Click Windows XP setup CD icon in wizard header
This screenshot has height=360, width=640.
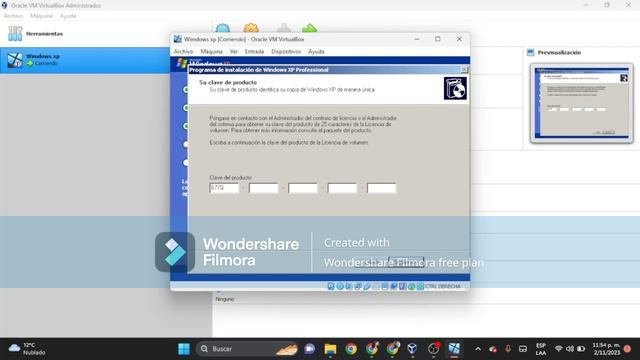[455, 88]
